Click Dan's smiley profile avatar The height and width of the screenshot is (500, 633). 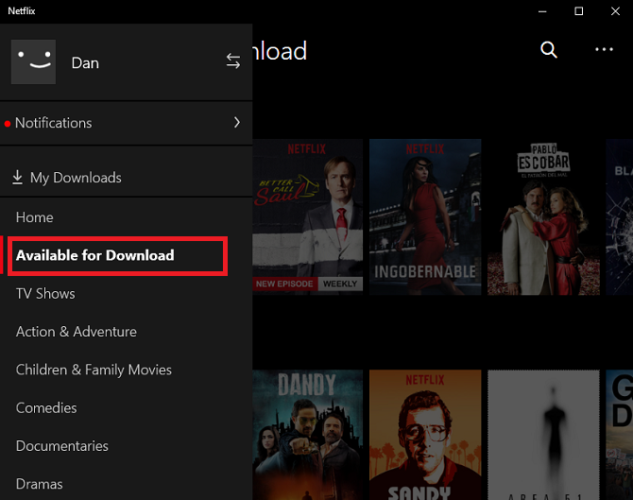click(x=34, y=62)
